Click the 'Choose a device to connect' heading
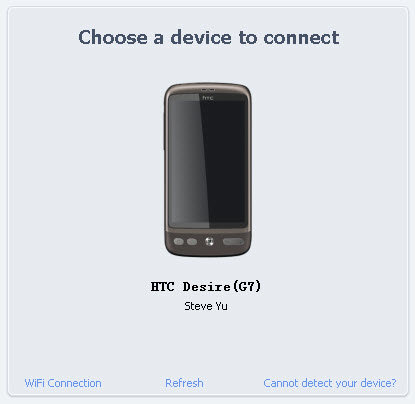The width and height of the screenshot is (415, 404). (x=209, y=37)
